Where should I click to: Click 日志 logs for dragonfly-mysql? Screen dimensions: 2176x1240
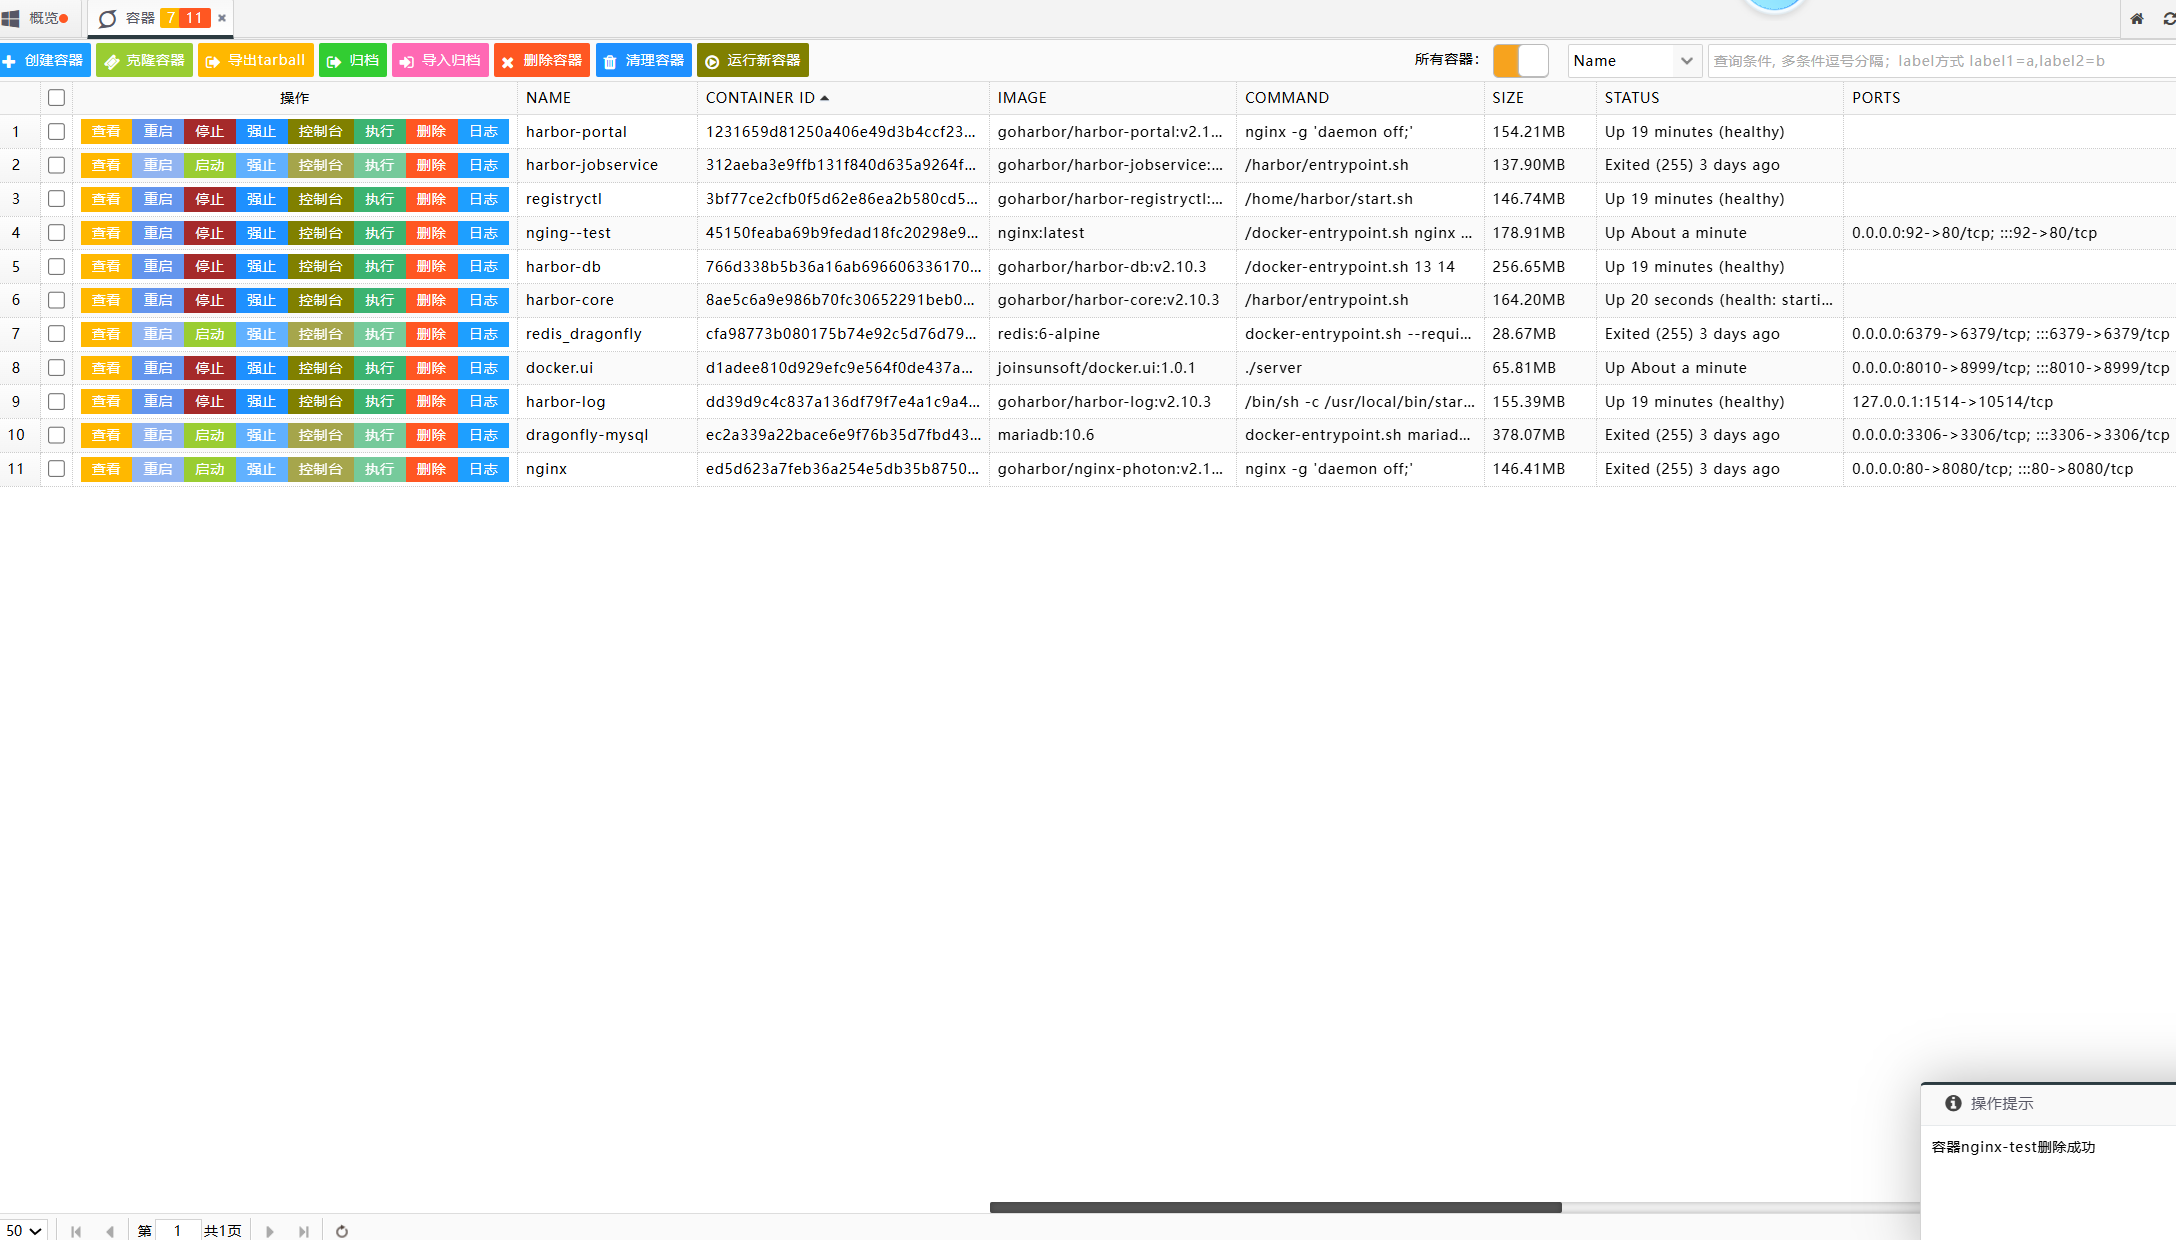pyautogui.click(x=483, y=435)
